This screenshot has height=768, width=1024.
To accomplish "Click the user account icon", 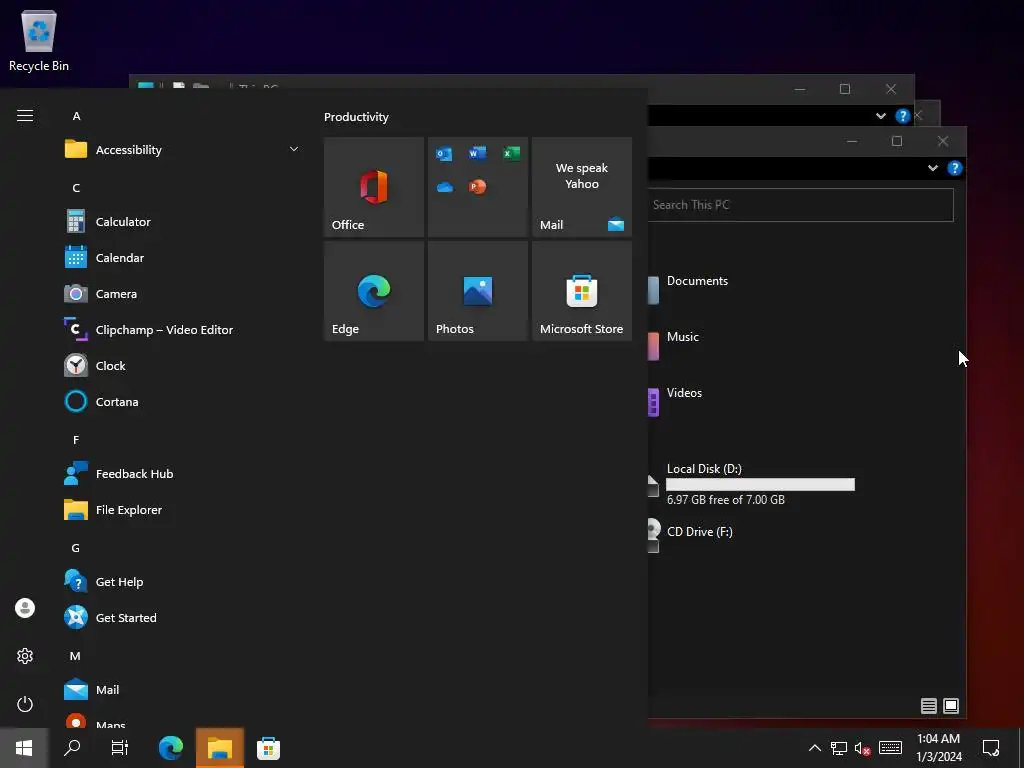I will [25, 608].
